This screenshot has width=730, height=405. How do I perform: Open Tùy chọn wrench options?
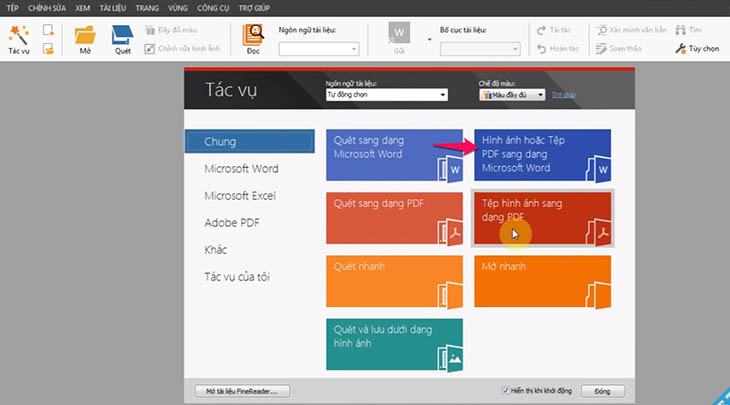[697, 48]
